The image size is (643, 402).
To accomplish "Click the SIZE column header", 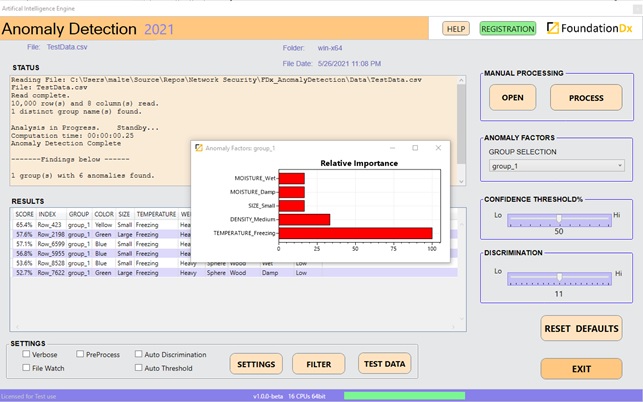I will pyautogui.click(x=124, y=214).
